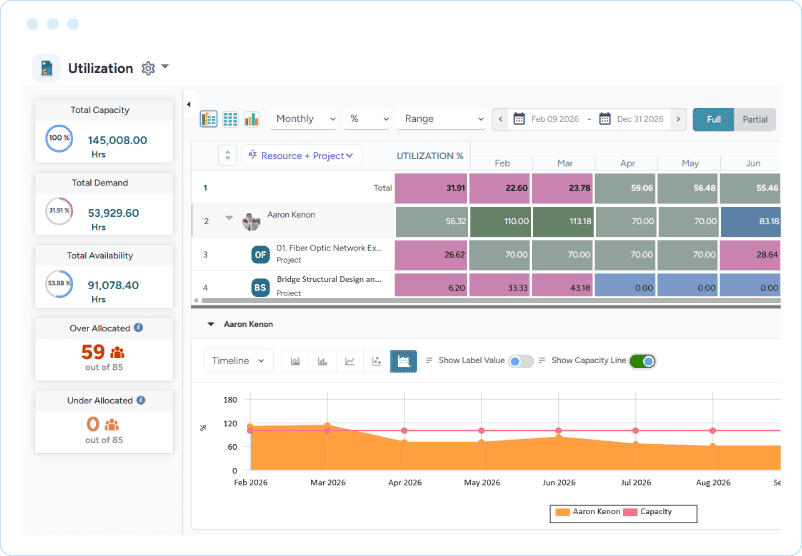Open start date calendar icon

pos(519,119)
